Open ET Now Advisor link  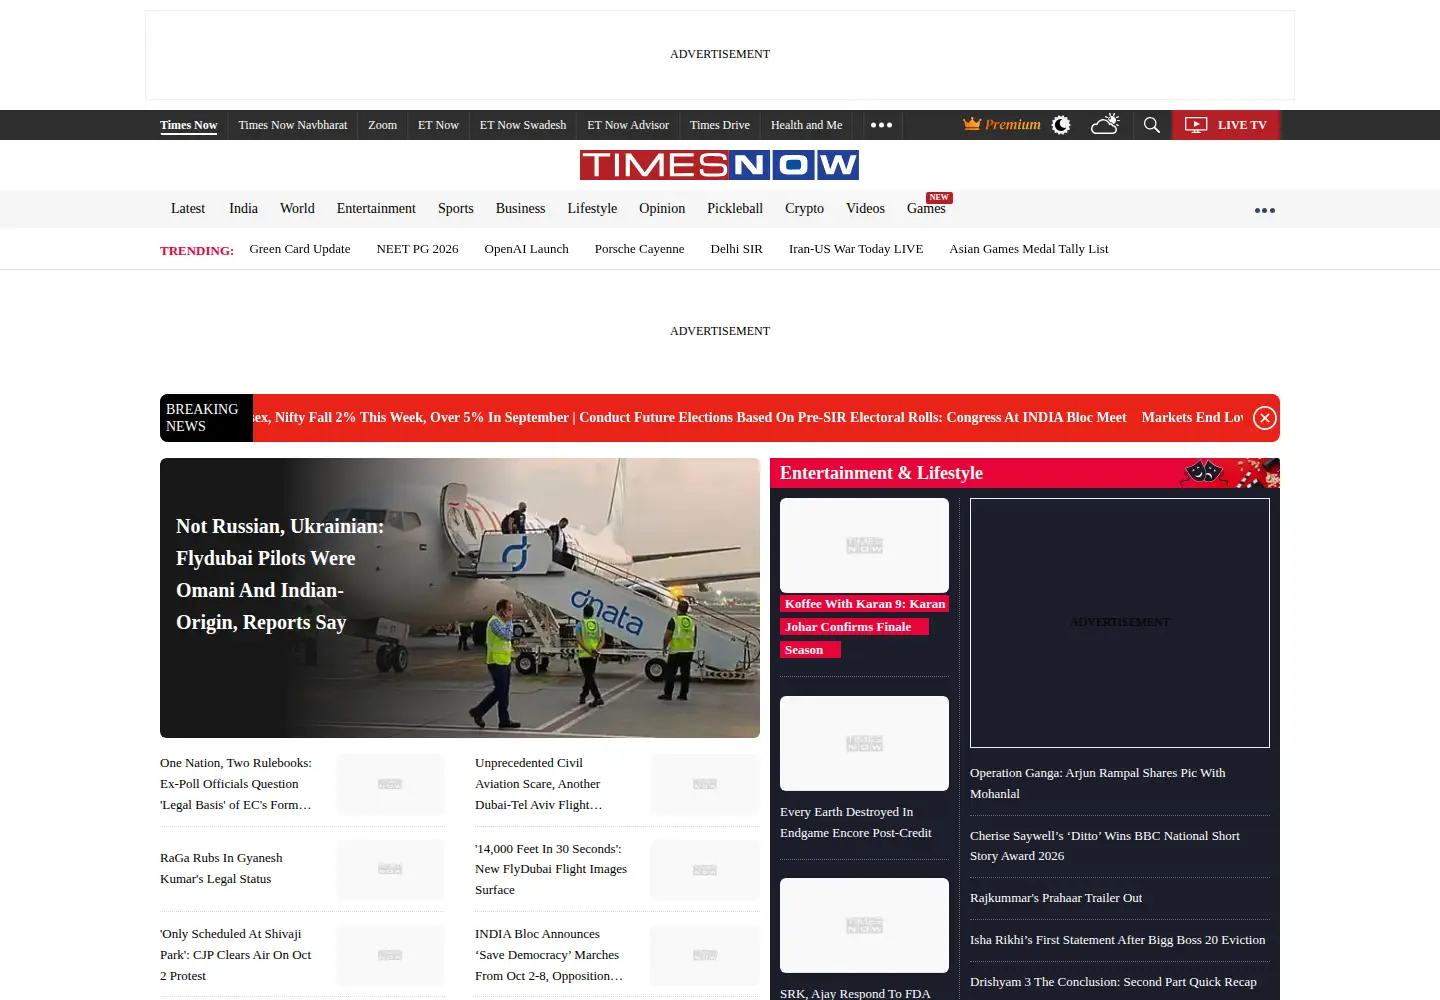coord(628,125)
